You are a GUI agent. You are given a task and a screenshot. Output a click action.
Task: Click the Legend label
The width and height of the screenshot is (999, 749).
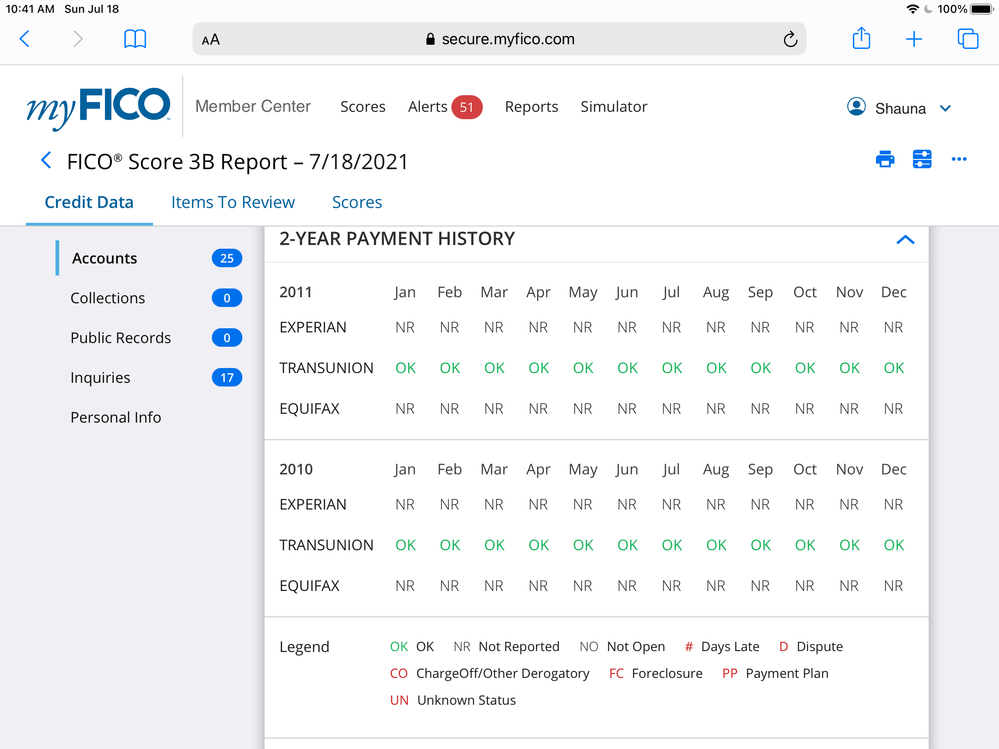pyautogui.click(x=305, y=647)
